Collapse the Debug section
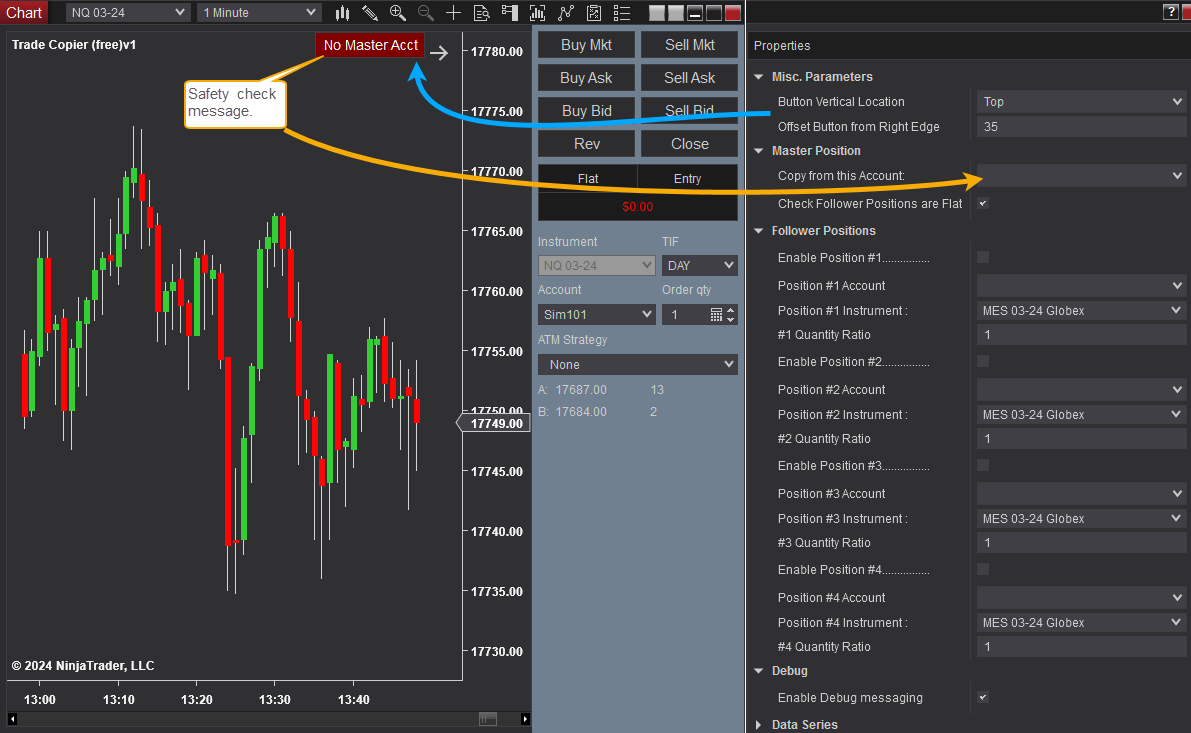This screenshot has height=733, width=1191. coord(759,671)
